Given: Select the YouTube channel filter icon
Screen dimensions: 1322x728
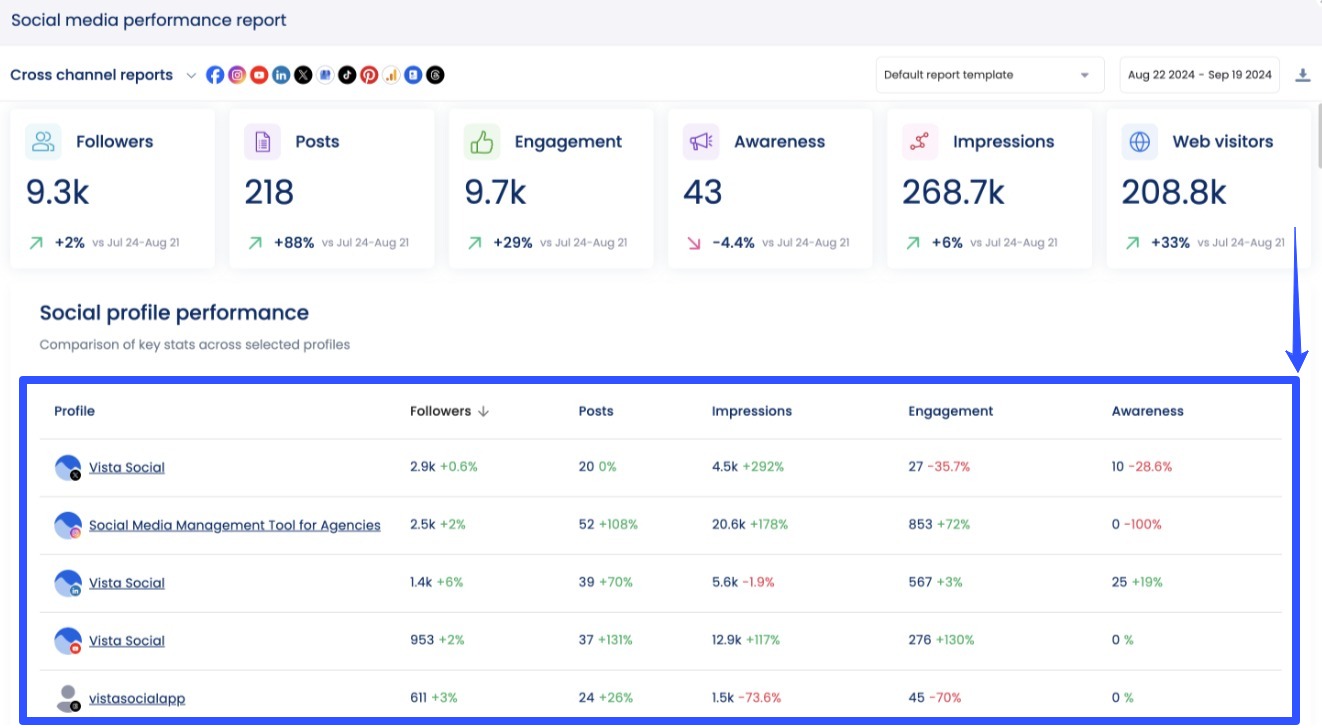Looking at the screenshot, I should coord(259,74).
